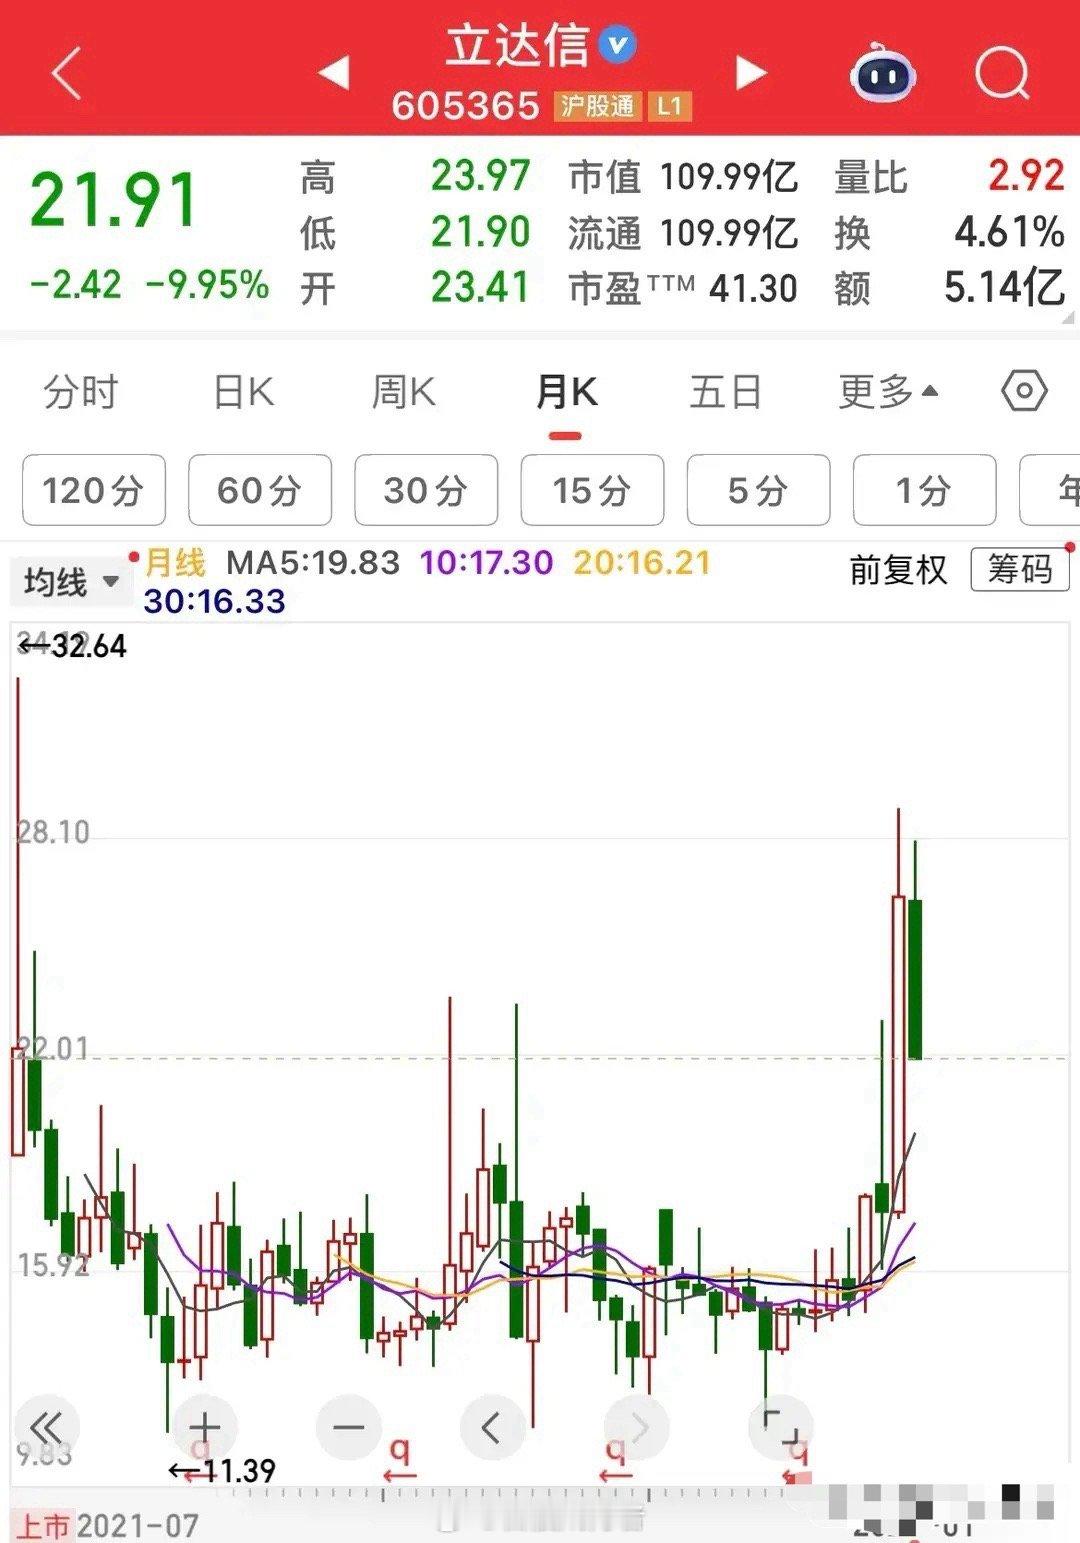Select the 五日 tab

click(725, 391)
